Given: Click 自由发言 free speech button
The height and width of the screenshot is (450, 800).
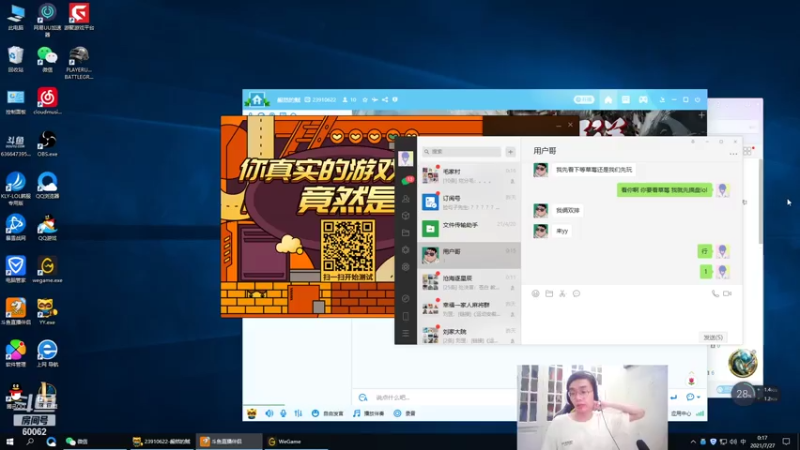Looking at the screenshot, I should click(328, 413).
